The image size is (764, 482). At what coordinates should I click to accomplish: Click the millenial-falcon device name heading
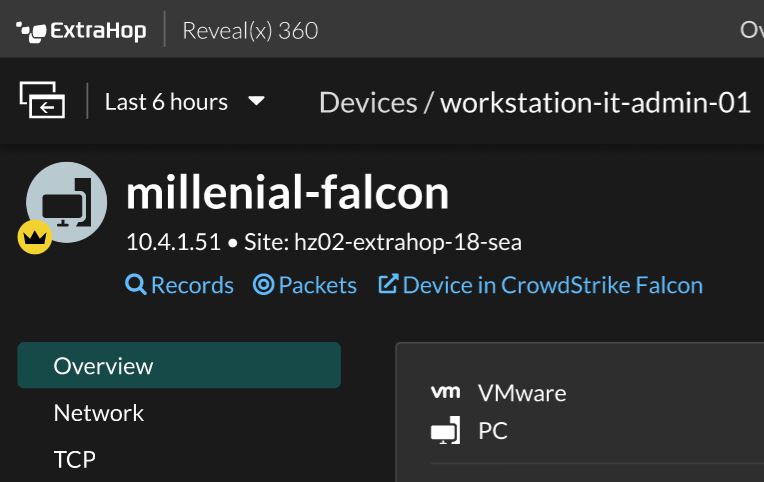(x=287, y=193)
